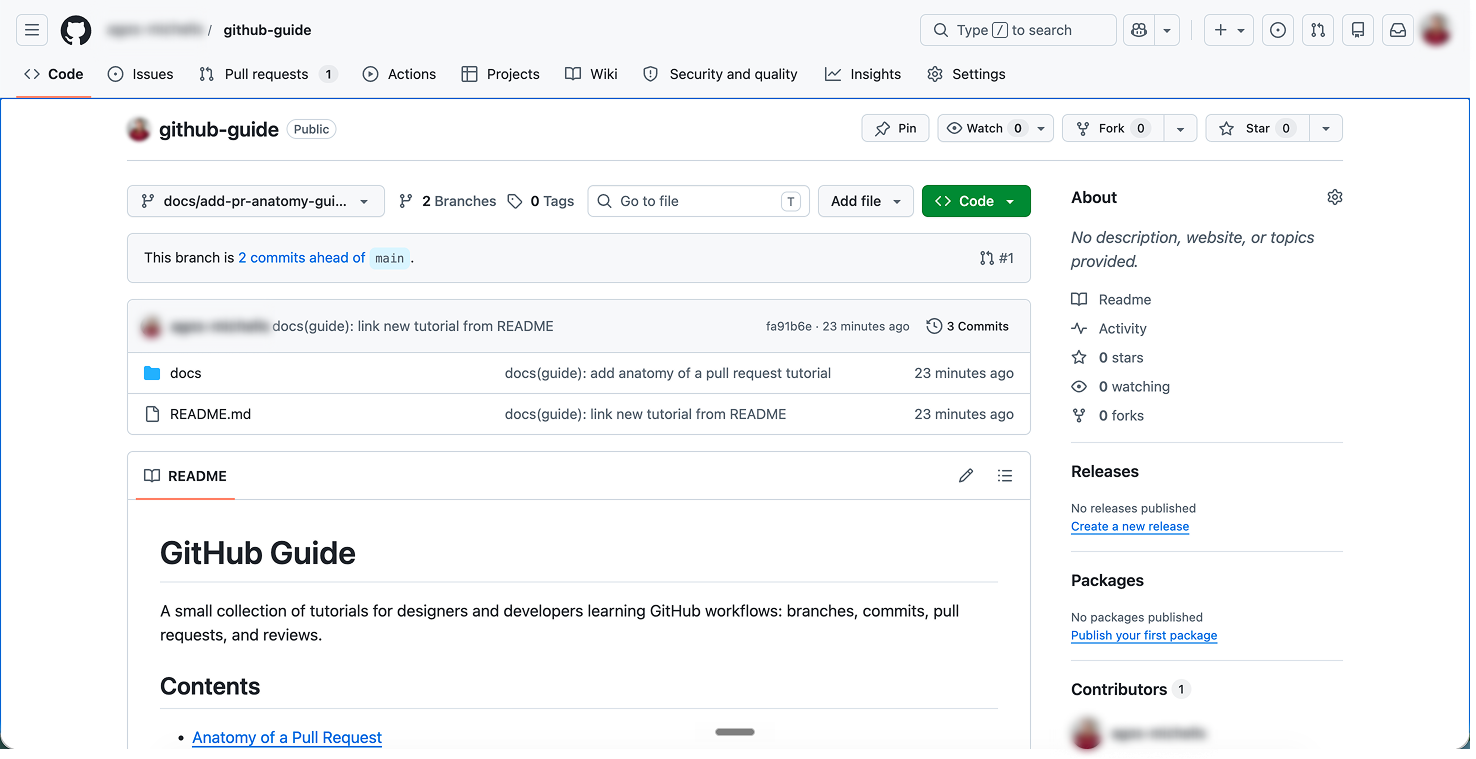1476x759 pixels.
Task: Click the Go to file field
Action: pyautogui.click(x=698, y=201)
